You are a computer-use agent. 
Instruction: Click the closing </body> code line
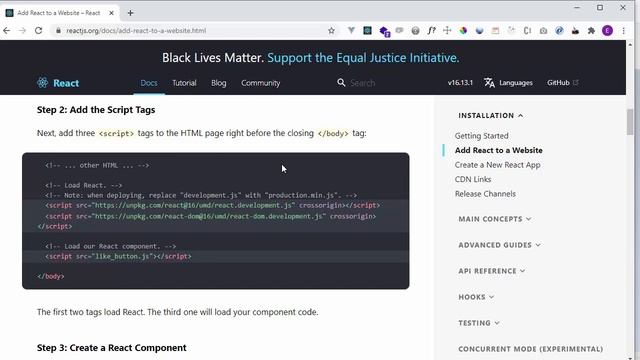(51, 276)
